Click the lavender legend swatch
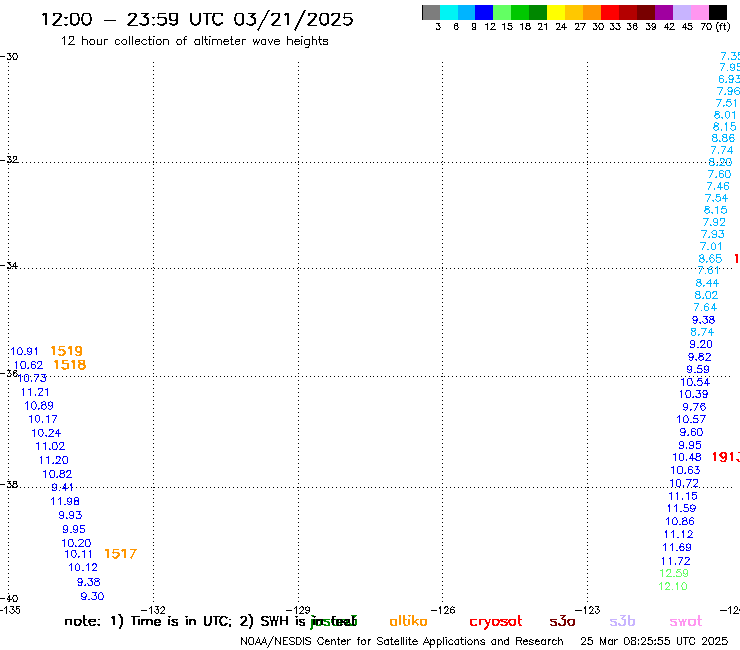This screenshot has width=740, height=650. 681,12
